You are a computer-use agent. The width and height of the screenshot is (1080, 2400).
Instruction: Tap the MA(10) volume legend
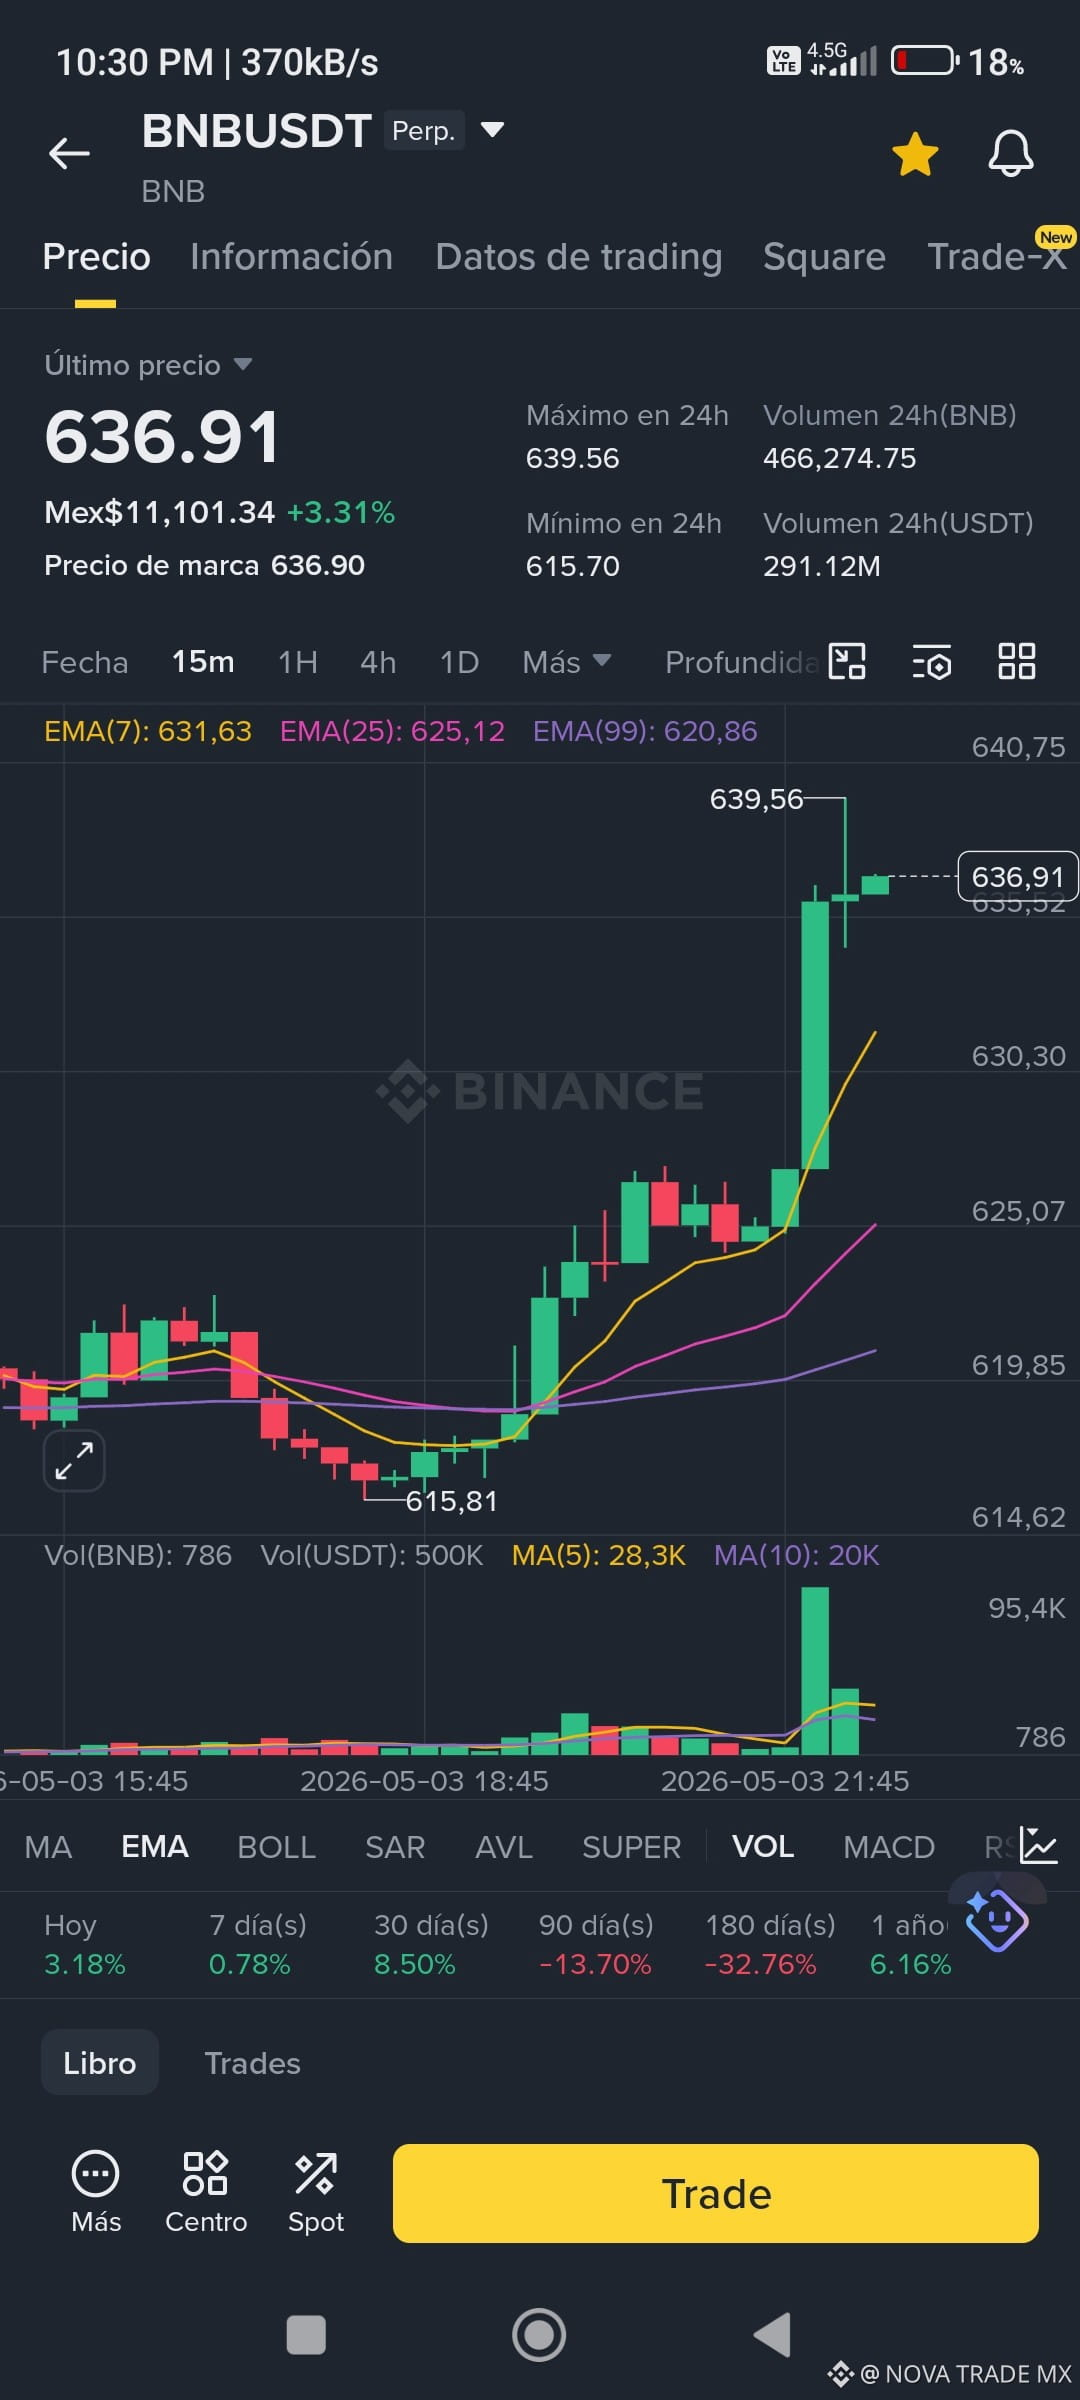(x=796, y=1555)
